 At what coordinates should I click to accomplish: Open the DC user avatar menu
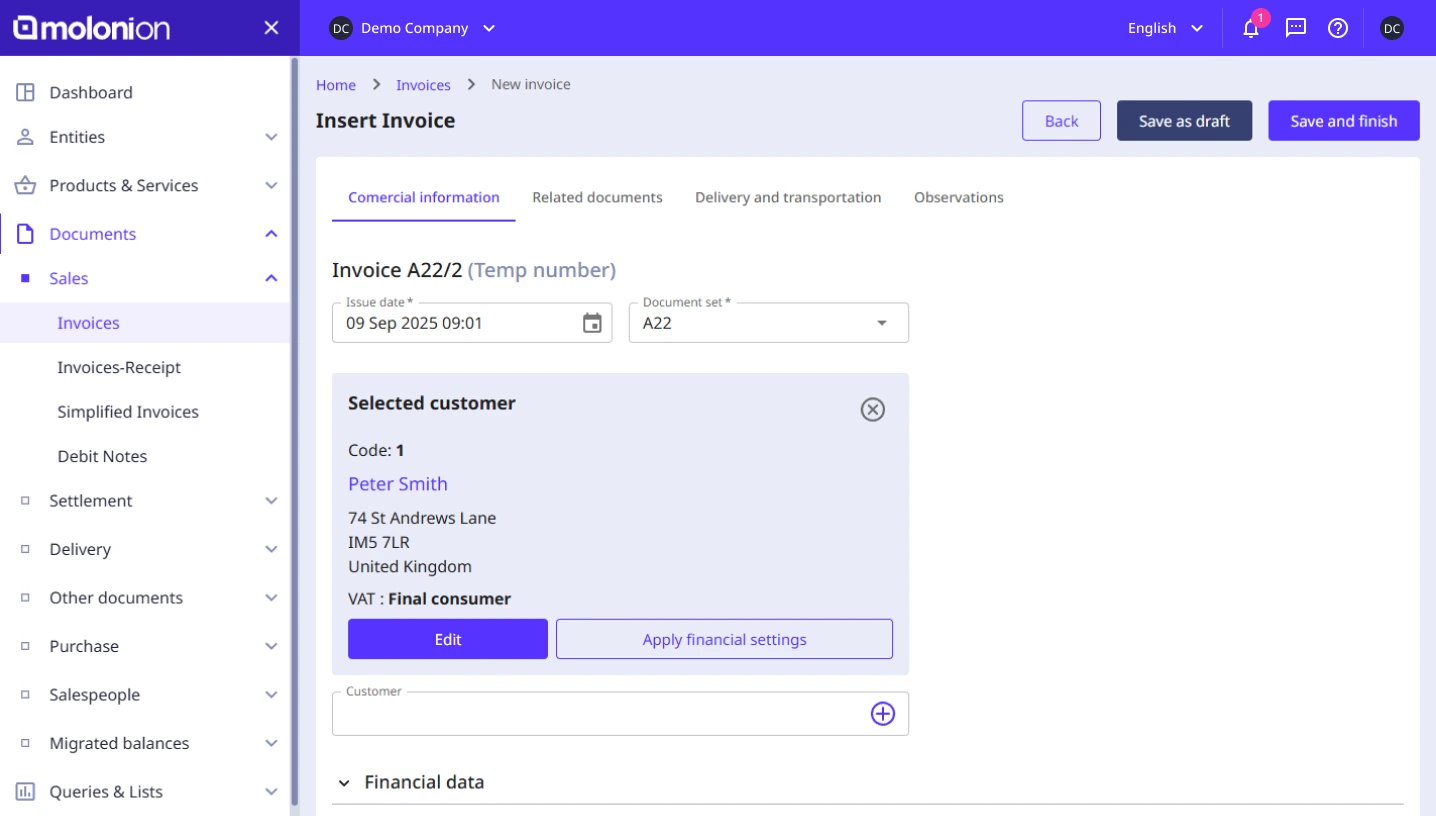(1391, 29)
